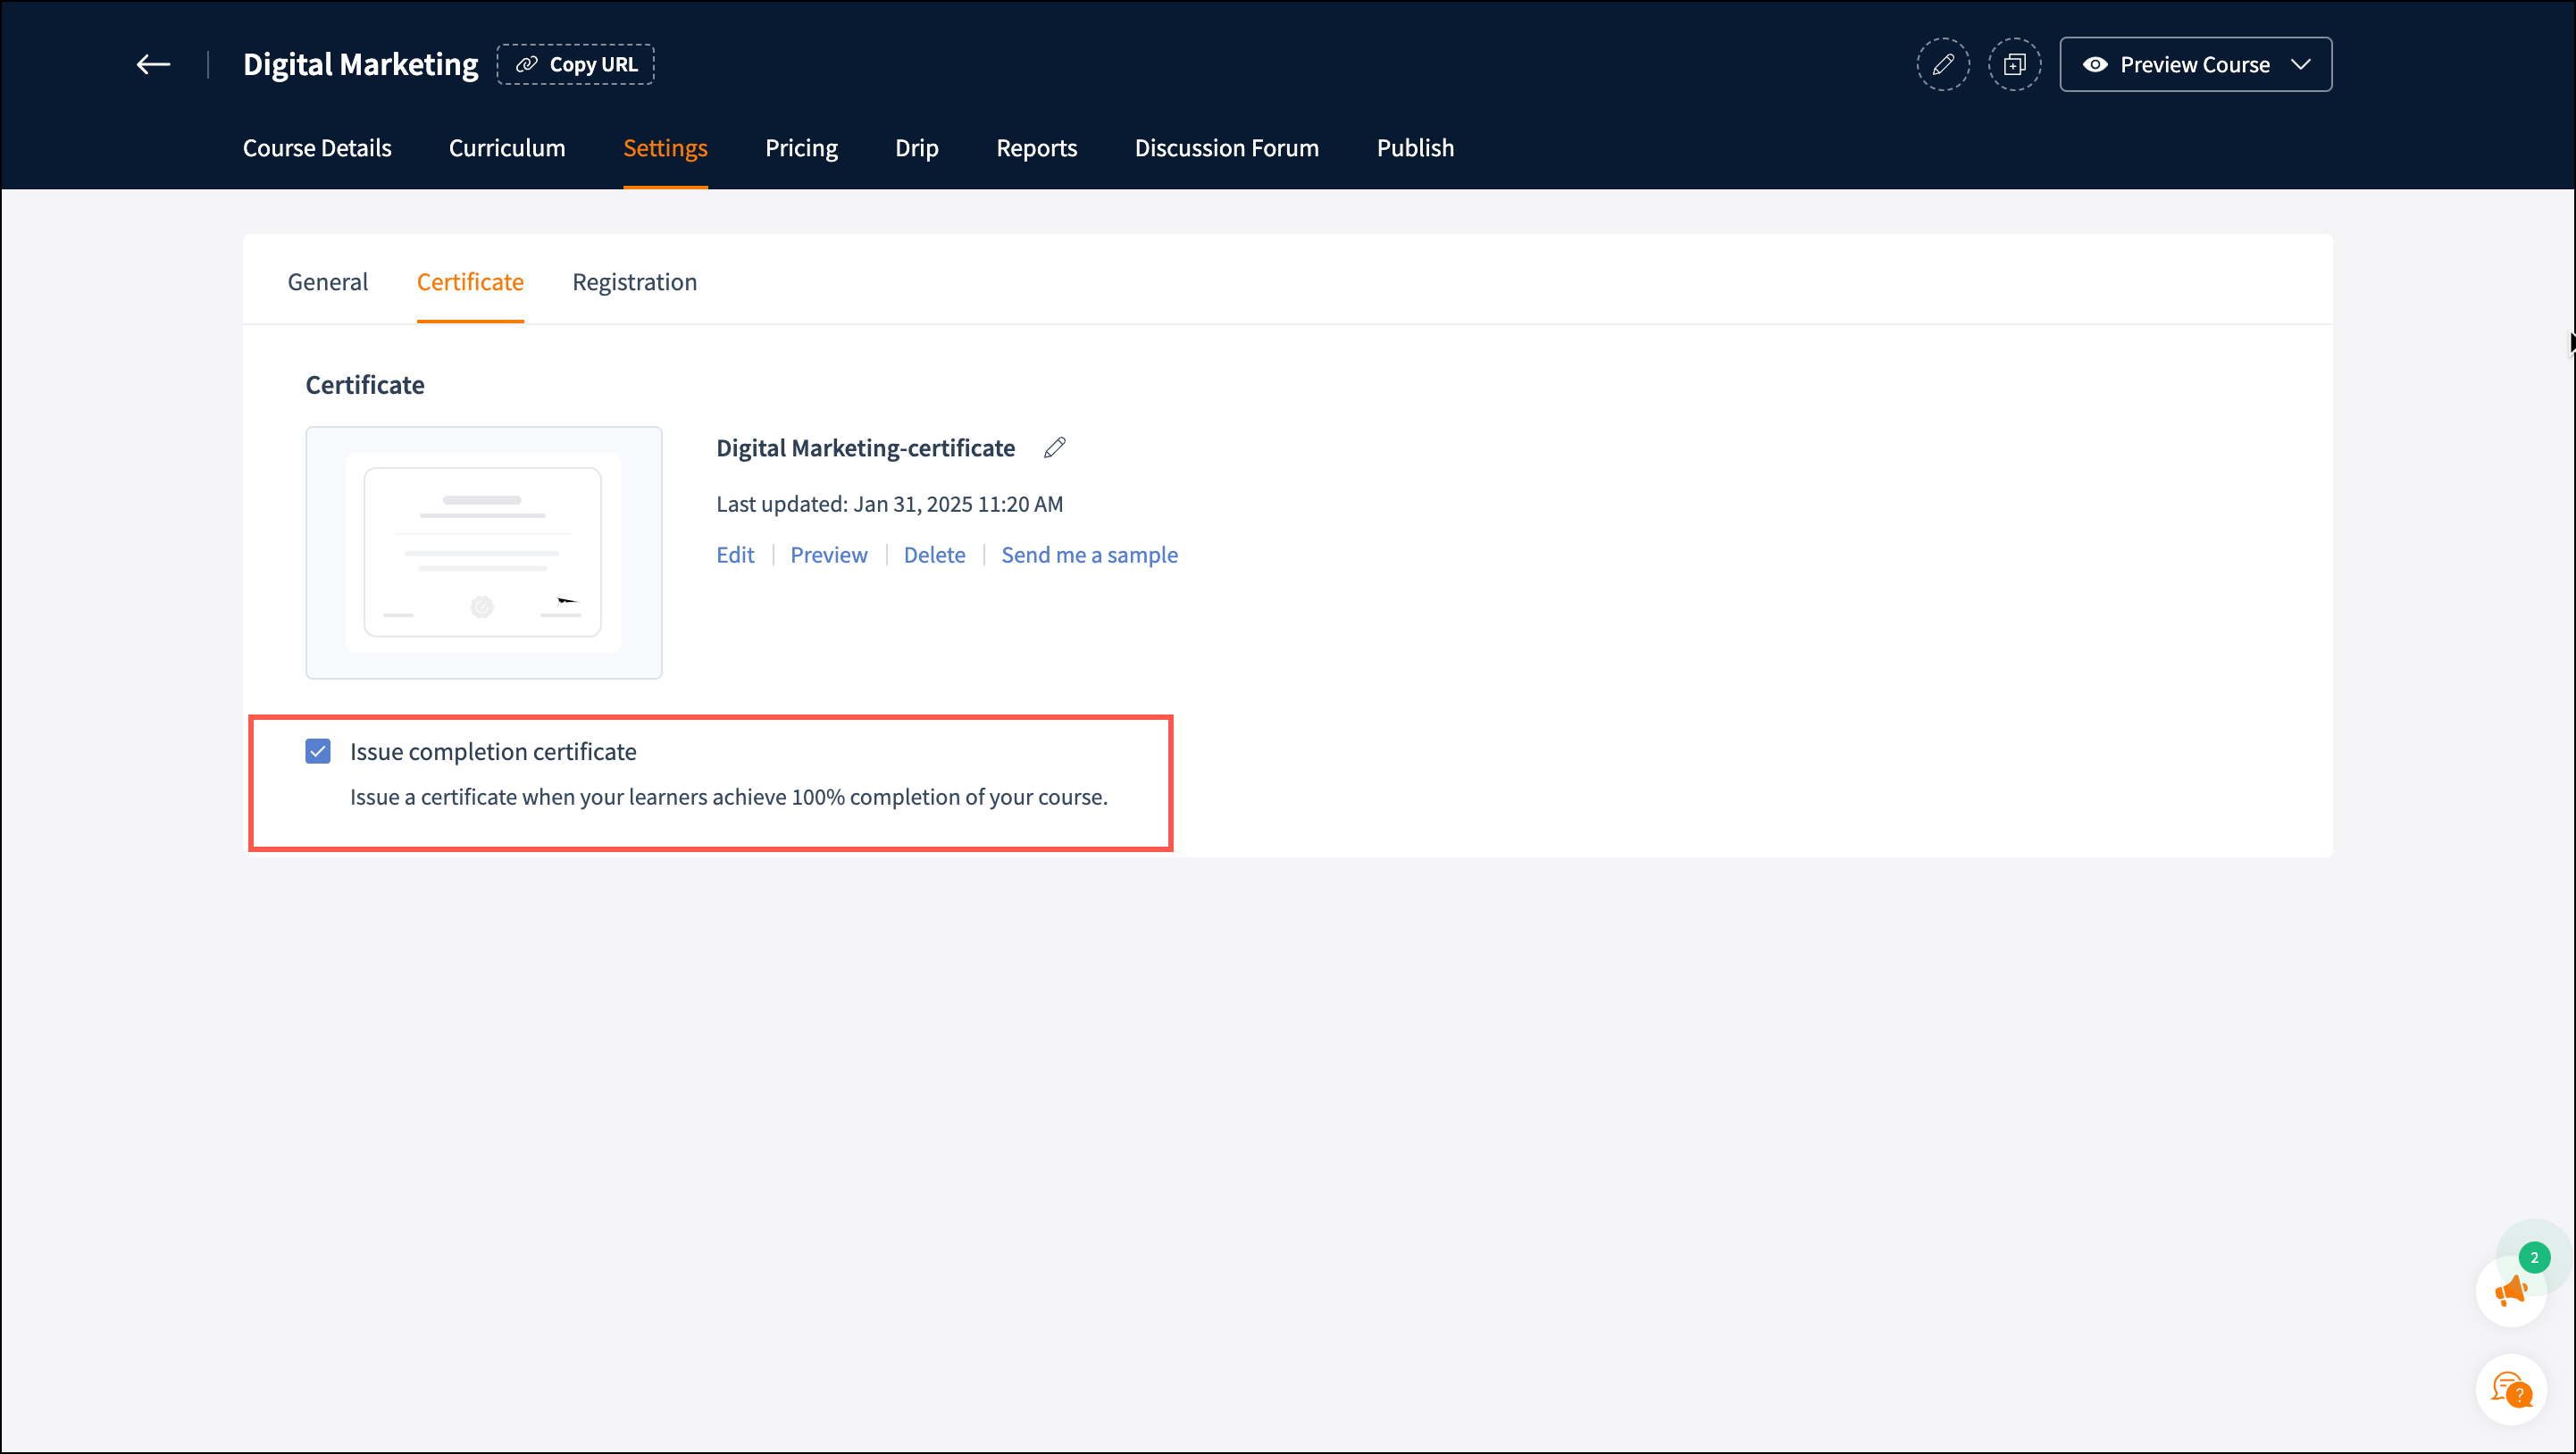
Task: Click the pencil edit icon in header
Action: (x=1942, y=65)
